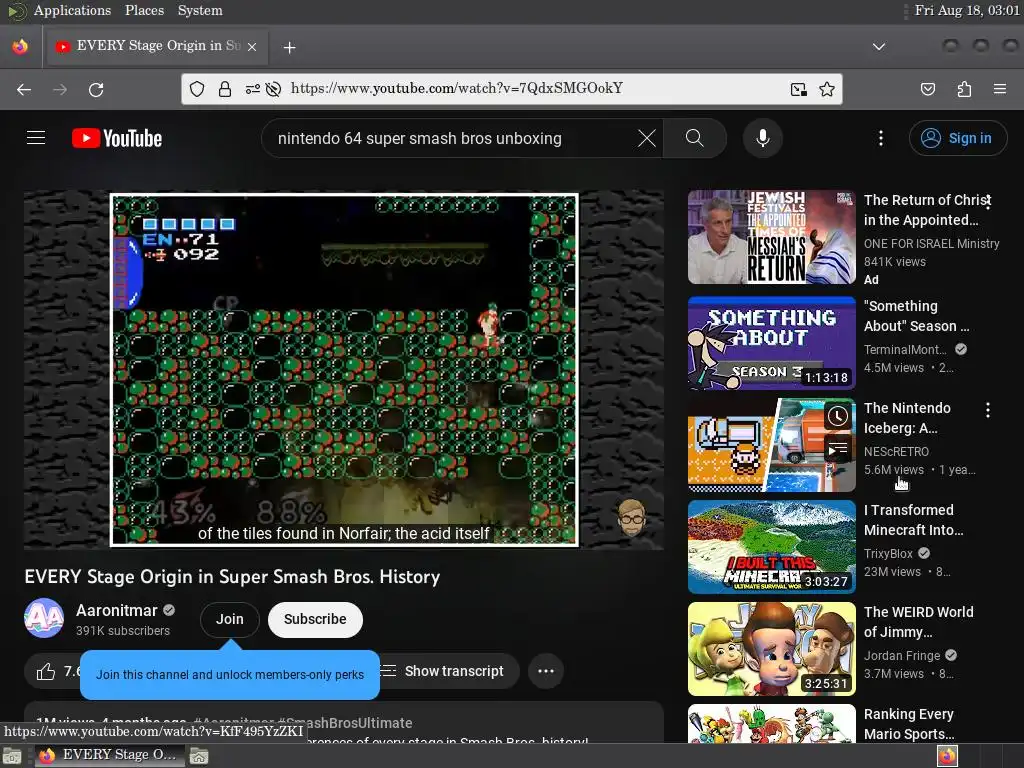Open Something About Season thumbnail
Screen dimensions: 1024x768
(x=771, y=344)
